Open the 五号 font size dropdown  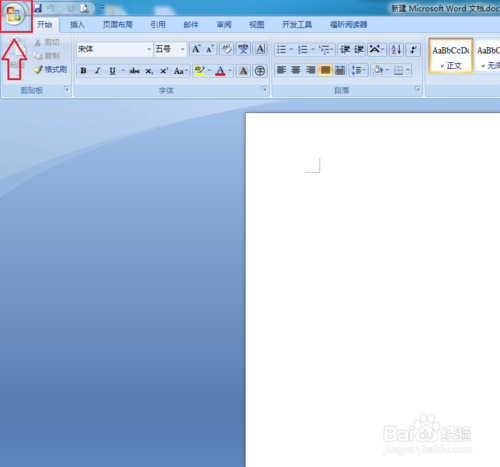point(182,49)
